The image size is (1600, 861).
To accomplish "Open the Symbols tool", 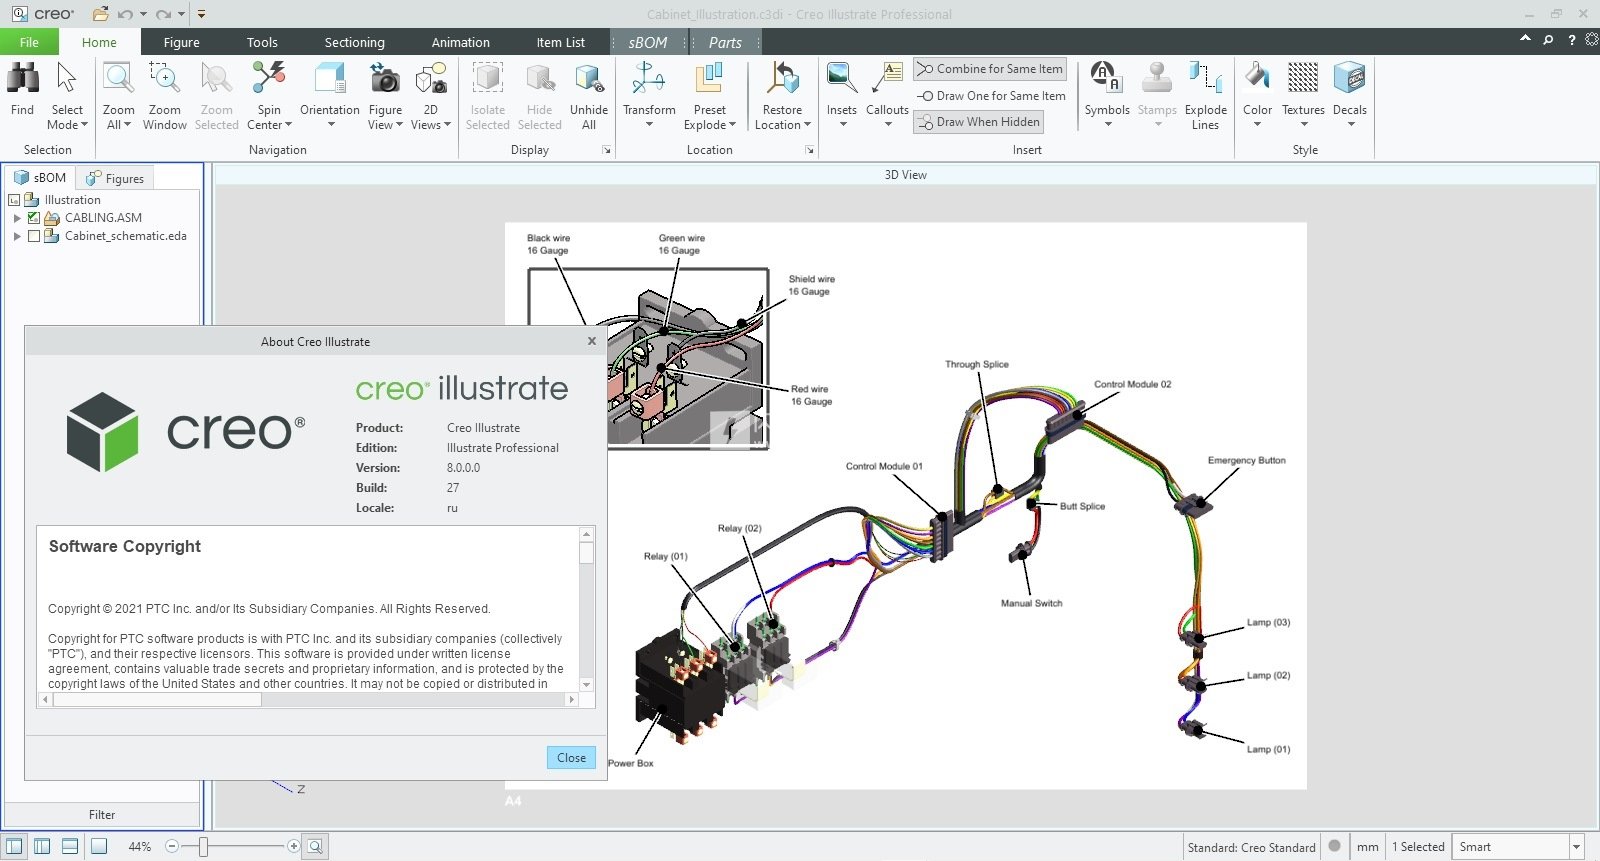I will (x=1107, y=95).
